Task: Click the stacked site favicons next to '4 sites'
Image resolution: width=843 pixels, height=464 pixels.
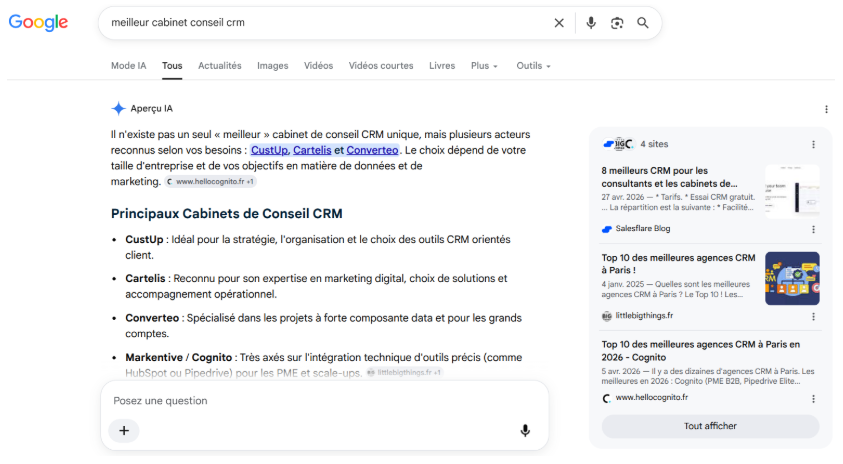Action: (618, 144)
